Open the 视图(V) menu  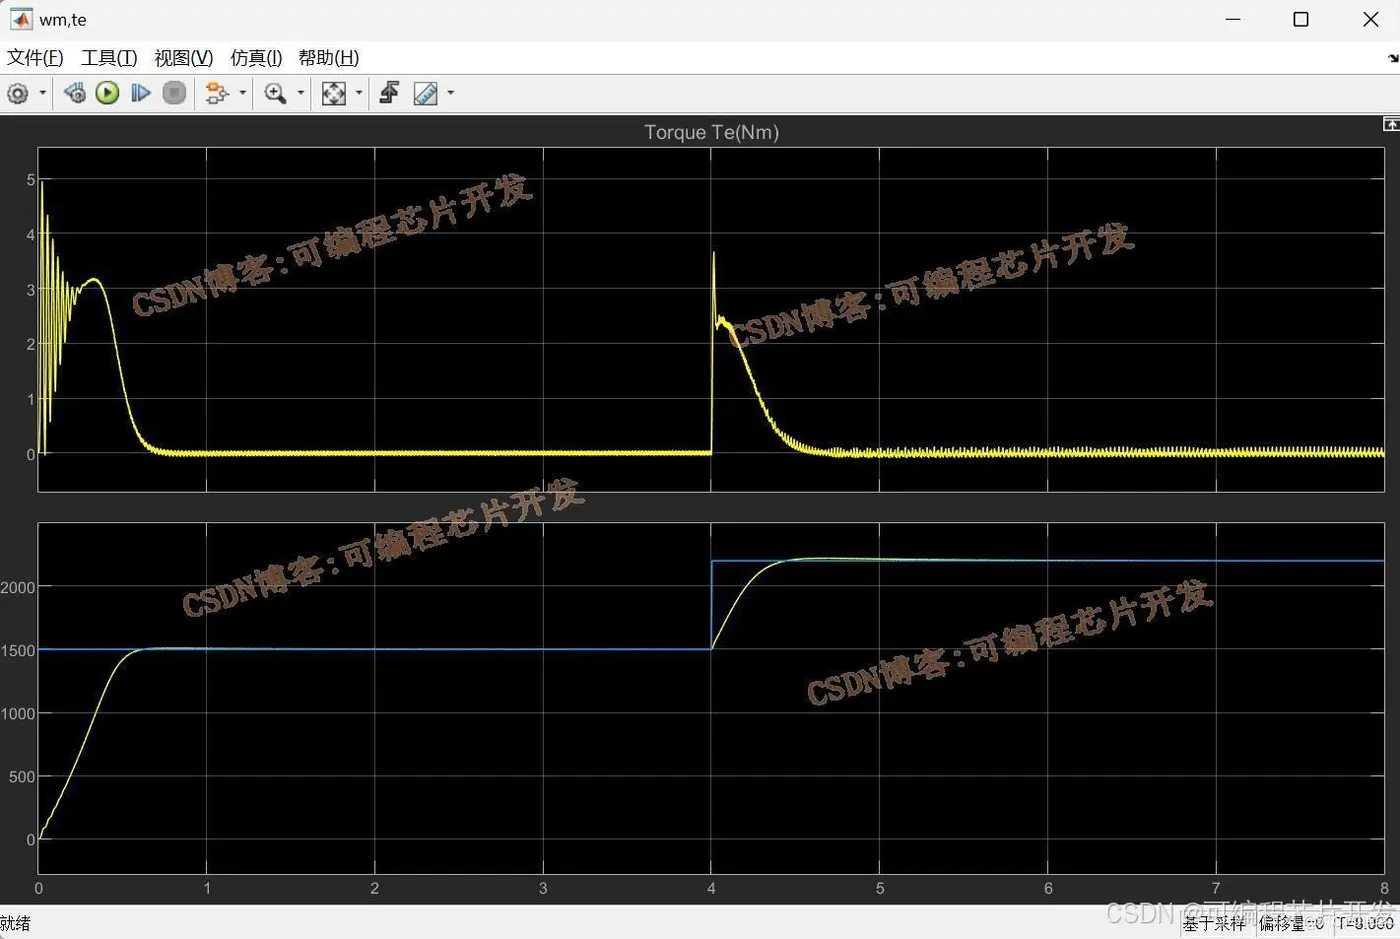(184, 58)
